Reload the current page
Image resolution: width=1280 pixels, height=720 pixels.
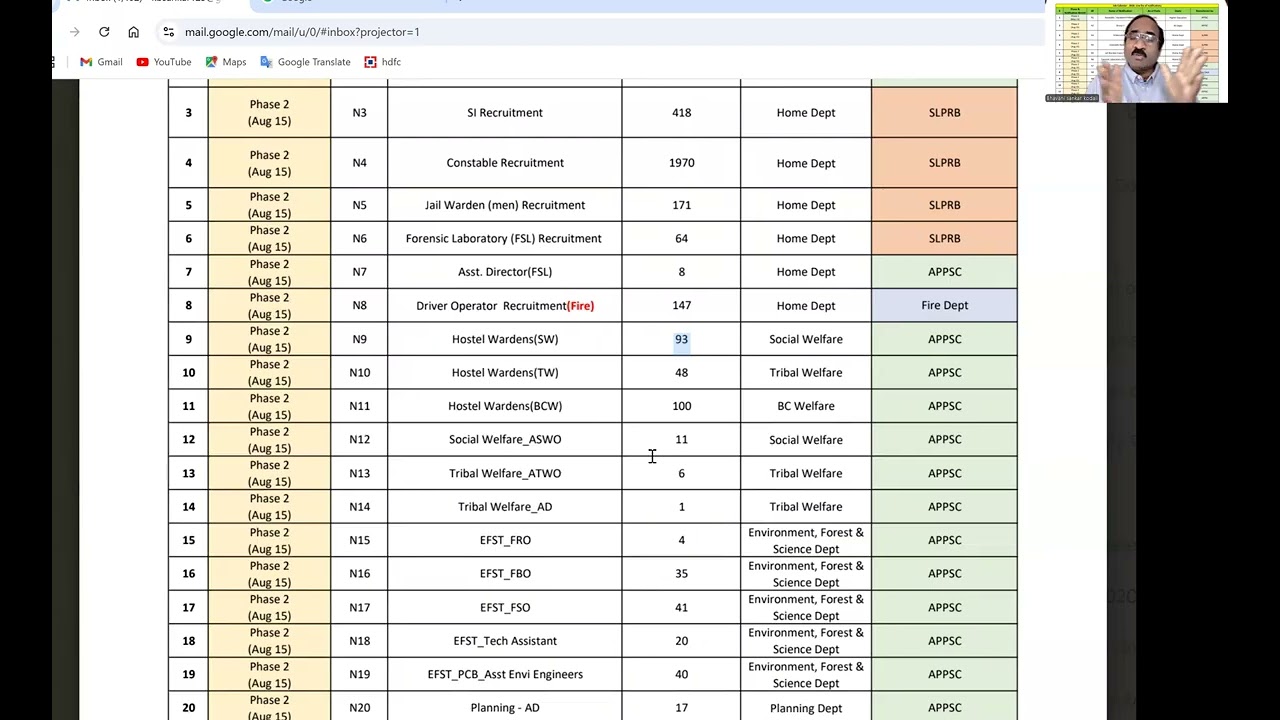click(x=104, y=32)
